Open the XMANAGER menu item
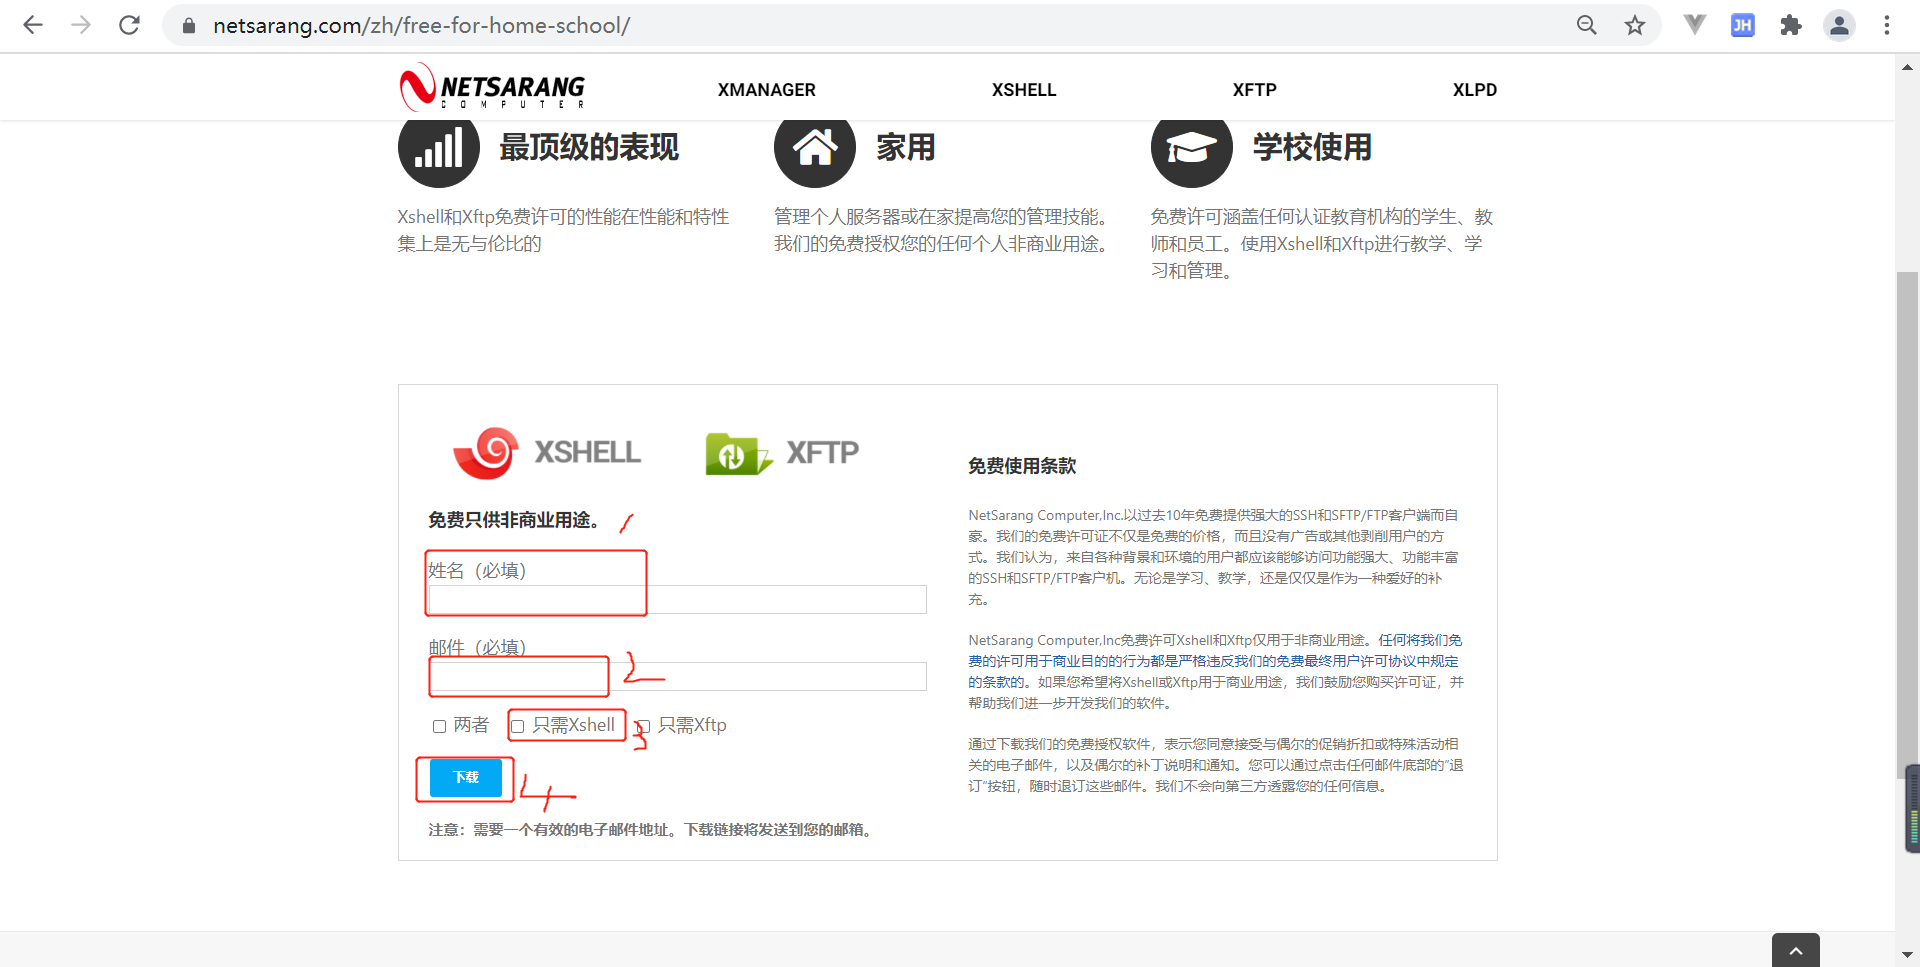 click(767, 90)
